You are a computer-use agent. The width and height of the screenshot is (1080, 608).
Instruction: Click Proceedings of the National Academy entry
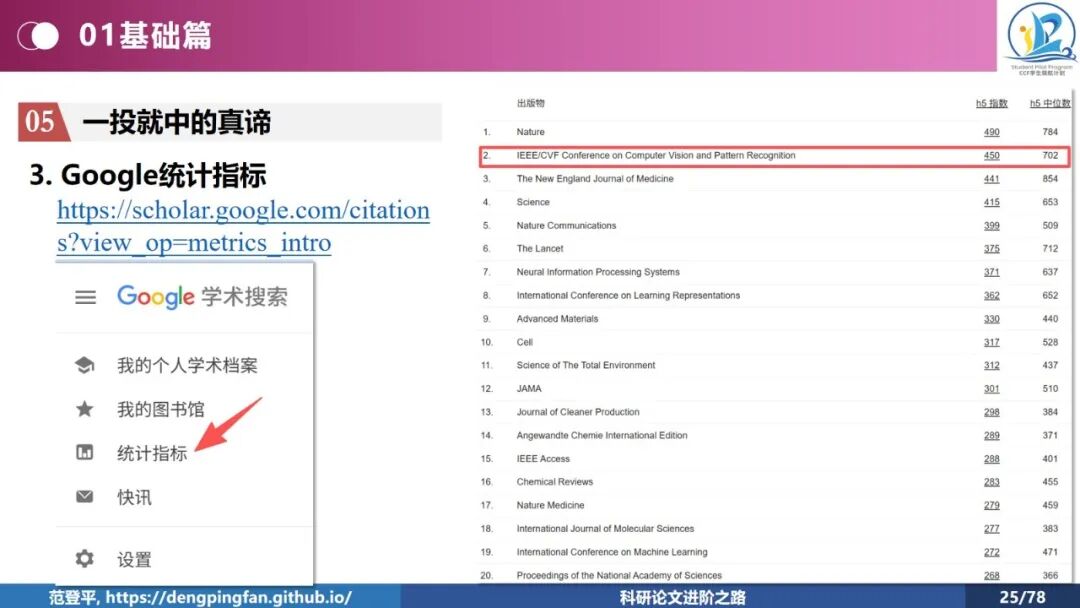619,576
